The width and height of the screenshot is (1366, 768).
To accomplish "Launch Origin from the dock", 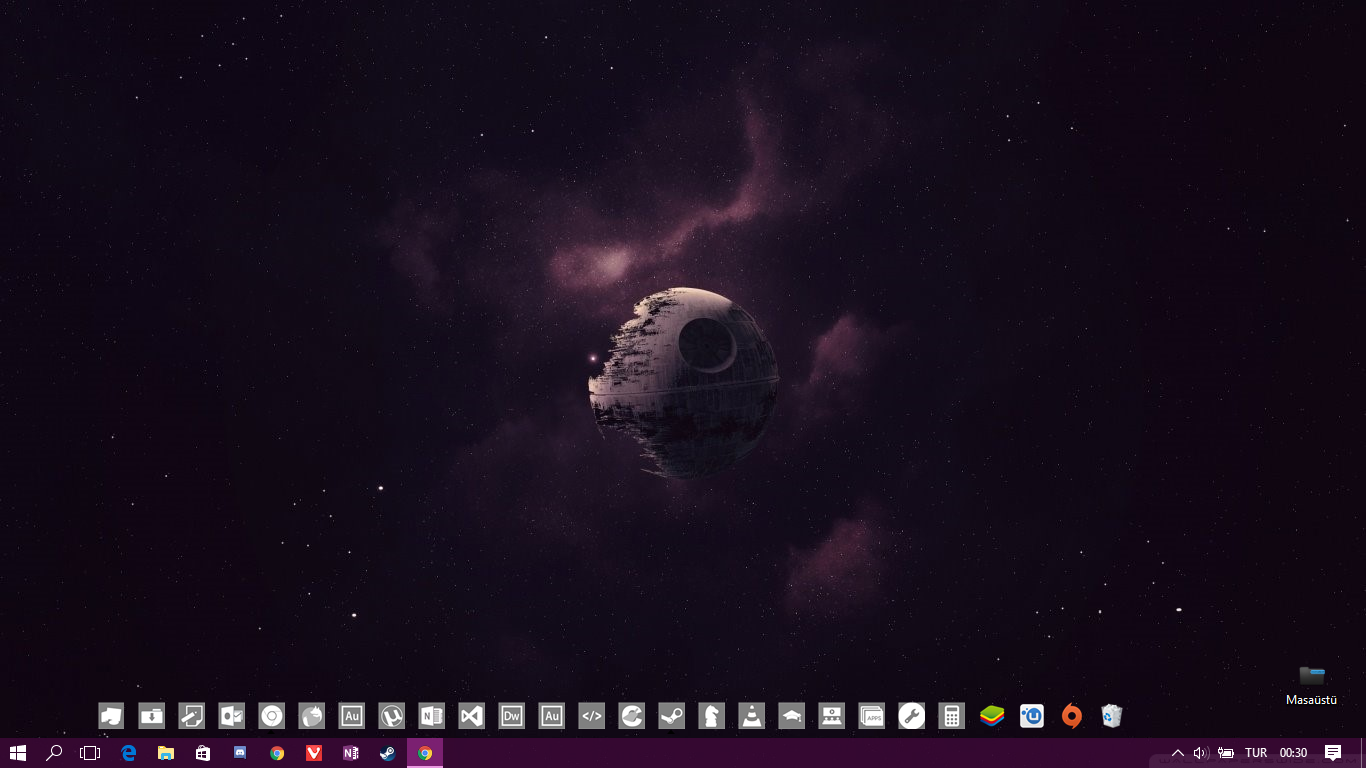I will pos(1071,715).
